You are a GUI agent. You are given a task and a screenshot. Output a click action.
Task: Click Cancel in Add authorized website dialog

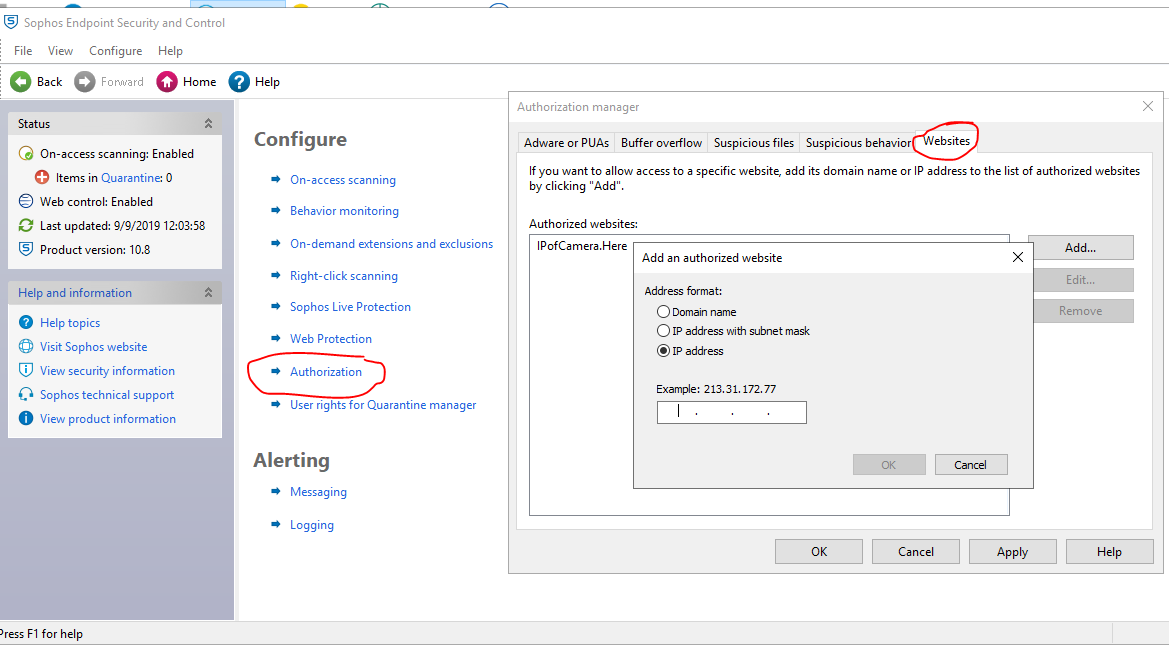[971, 465]
